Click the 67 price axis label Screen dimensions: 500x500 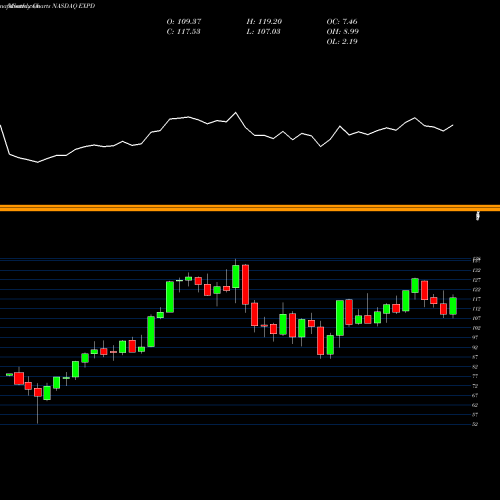click(x=476, y=395)
